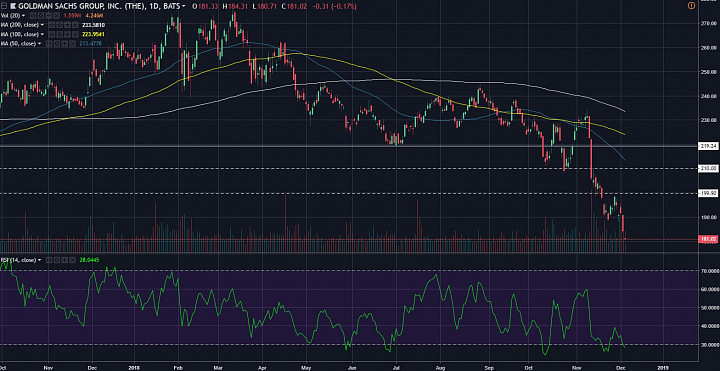The image size is (720, 371).
Task: Remove the Vol (20) indicator with X icon
Action: point(56,15)
